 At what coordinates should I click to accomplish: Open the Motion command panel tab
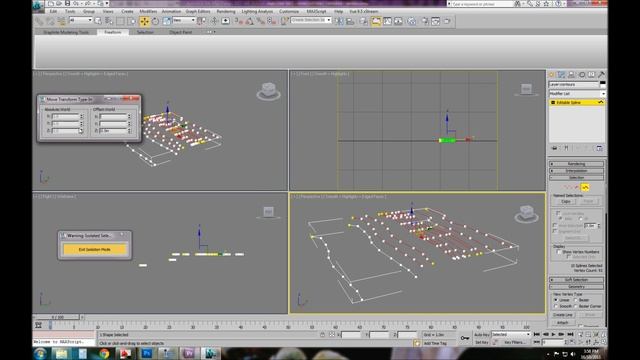click(x=582, y=75)
